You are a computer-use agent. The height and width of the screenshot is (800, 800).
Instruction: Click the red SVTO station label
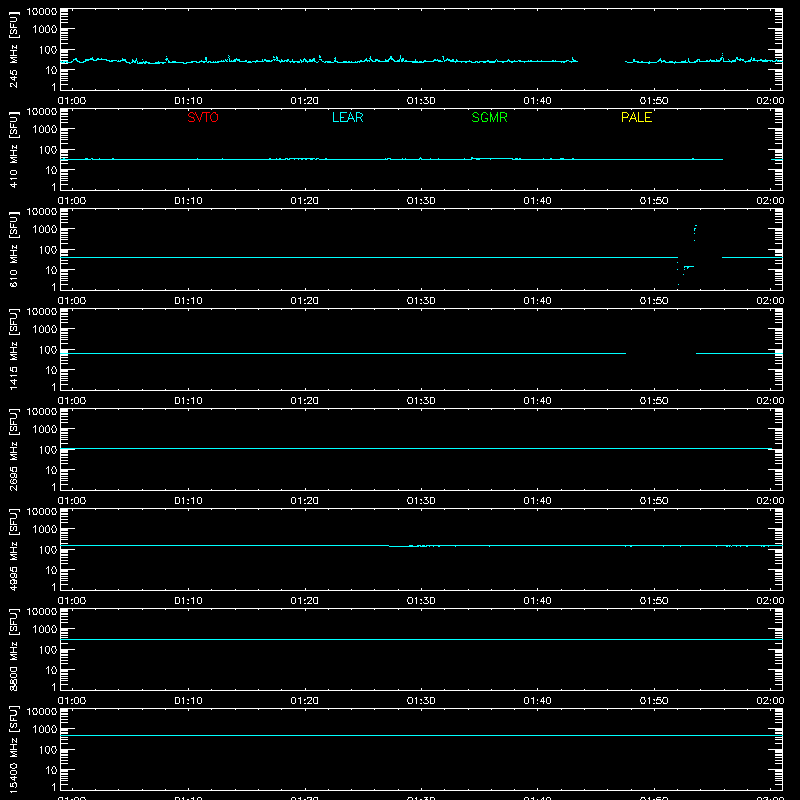(x=203, y=117)
